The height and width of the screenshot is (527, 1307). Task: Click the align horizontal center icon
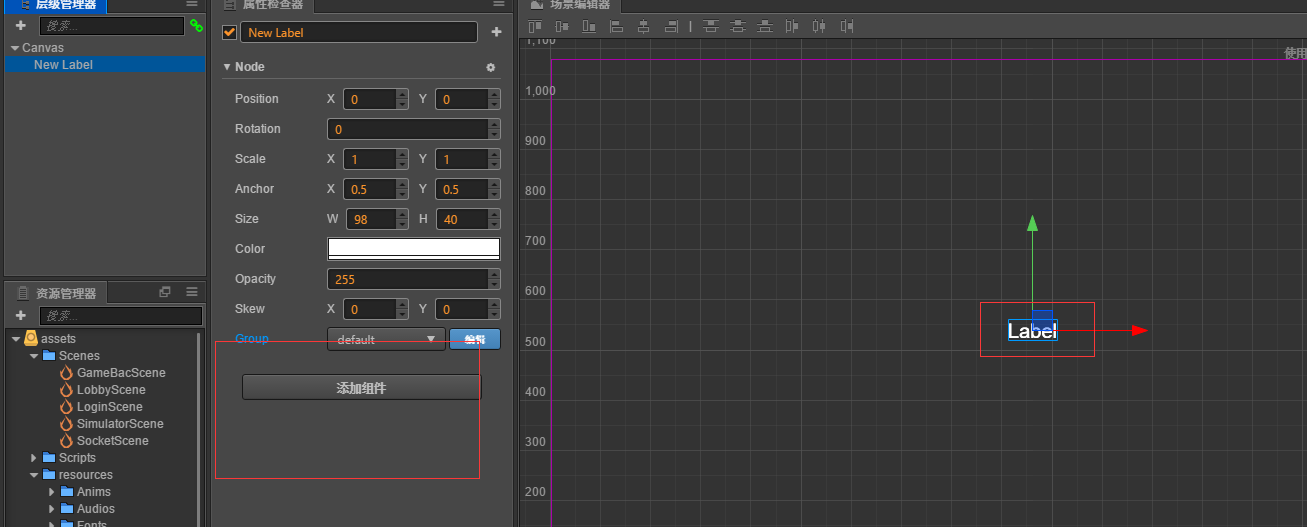pyautogui.click(x=643, y=26)
